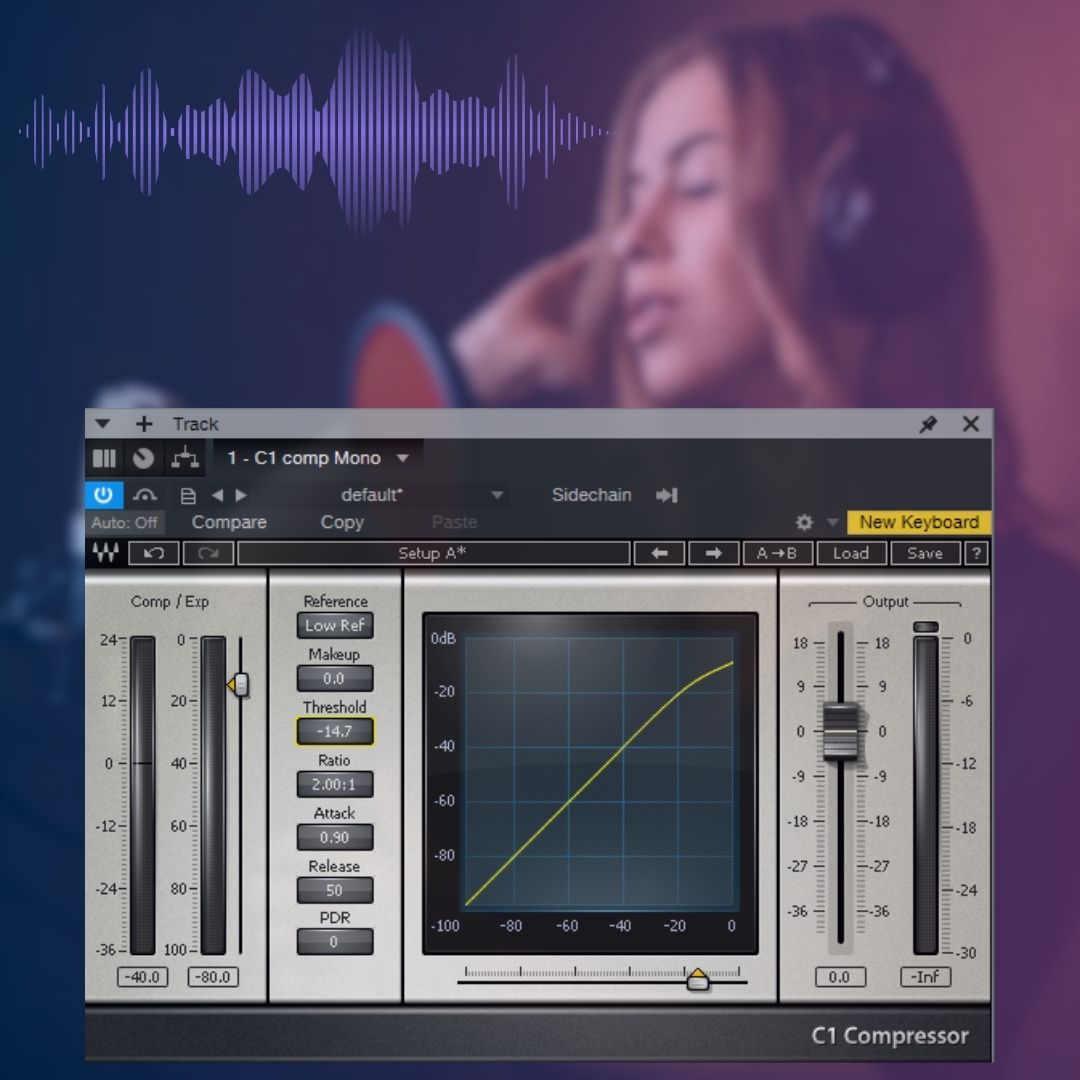Open the Setup A* preset field
1080x1080 pixels.
pyautogui.click(x=433, y=553)
